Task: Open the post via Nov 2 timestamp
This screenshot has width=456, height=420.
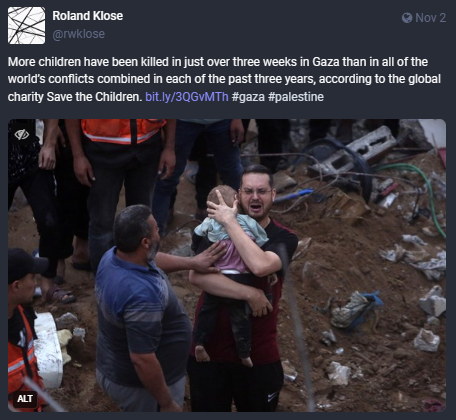Action: pyautogui.click(x=430, y=18)
